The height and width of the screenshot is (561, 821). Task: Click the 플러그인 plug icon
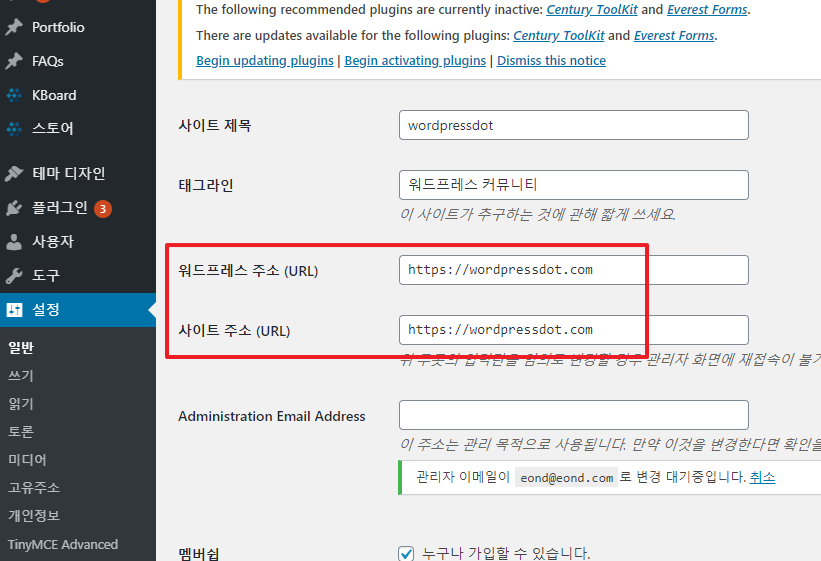coord(14,208)
